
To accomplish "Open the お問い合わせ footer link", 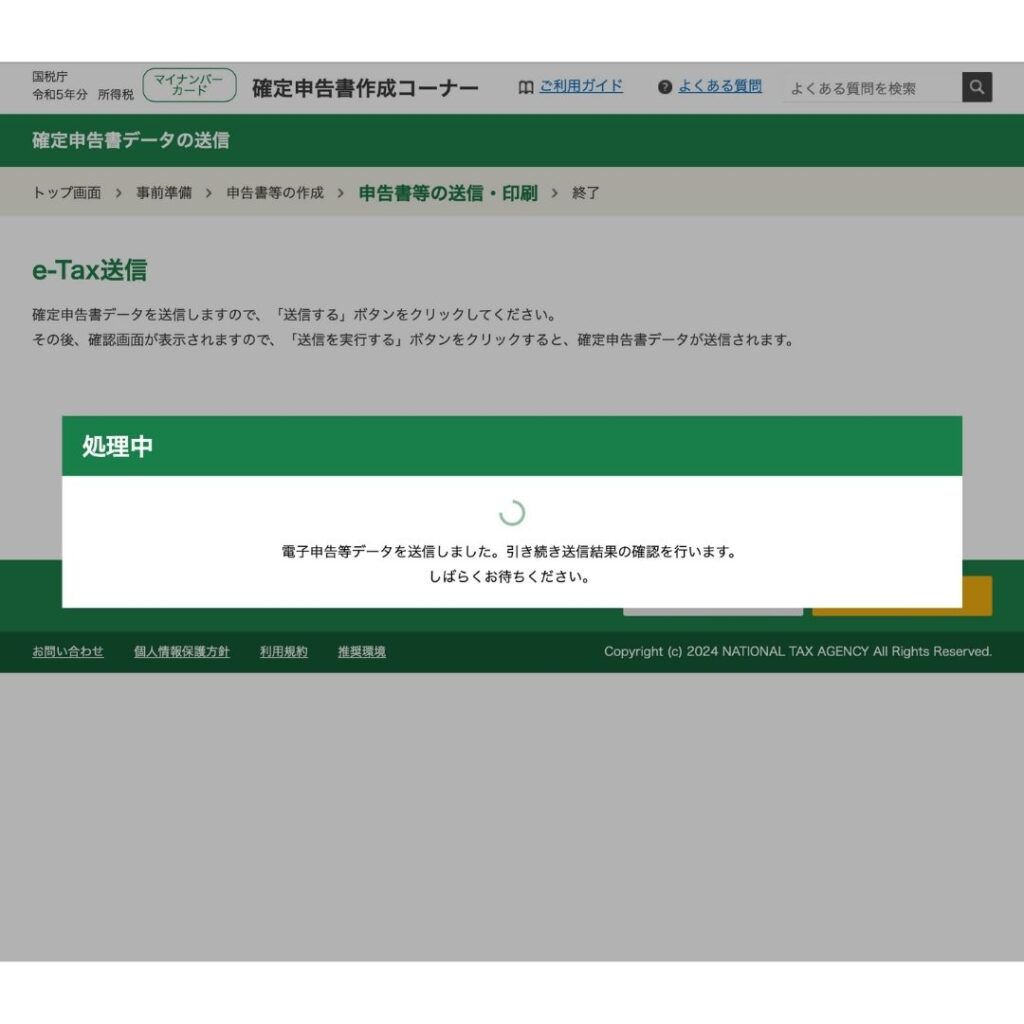I will [x=68, y=651].
